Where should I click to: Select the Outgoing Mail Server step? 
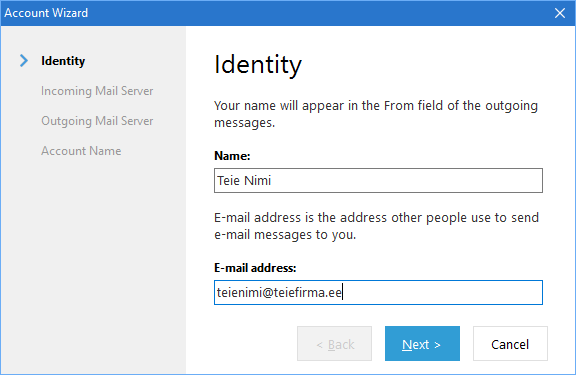coord(97,121)
